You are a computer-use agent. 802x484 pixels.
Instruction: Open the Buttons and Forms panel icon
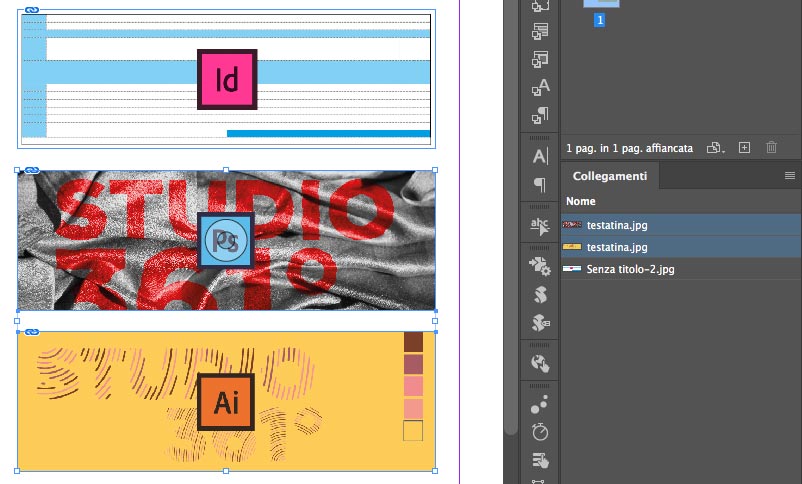[540, 460]
